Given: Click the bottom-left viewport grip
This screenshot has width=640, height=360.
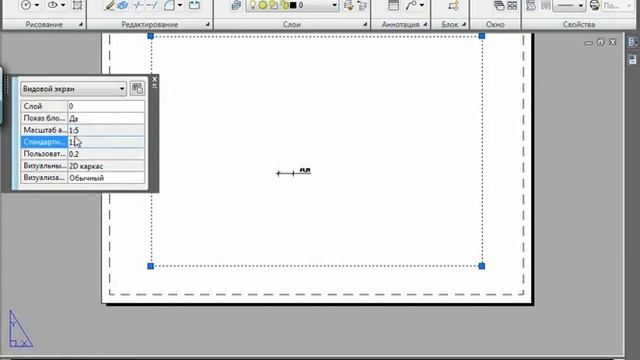Looking at the screenshot, I should 151,266.
